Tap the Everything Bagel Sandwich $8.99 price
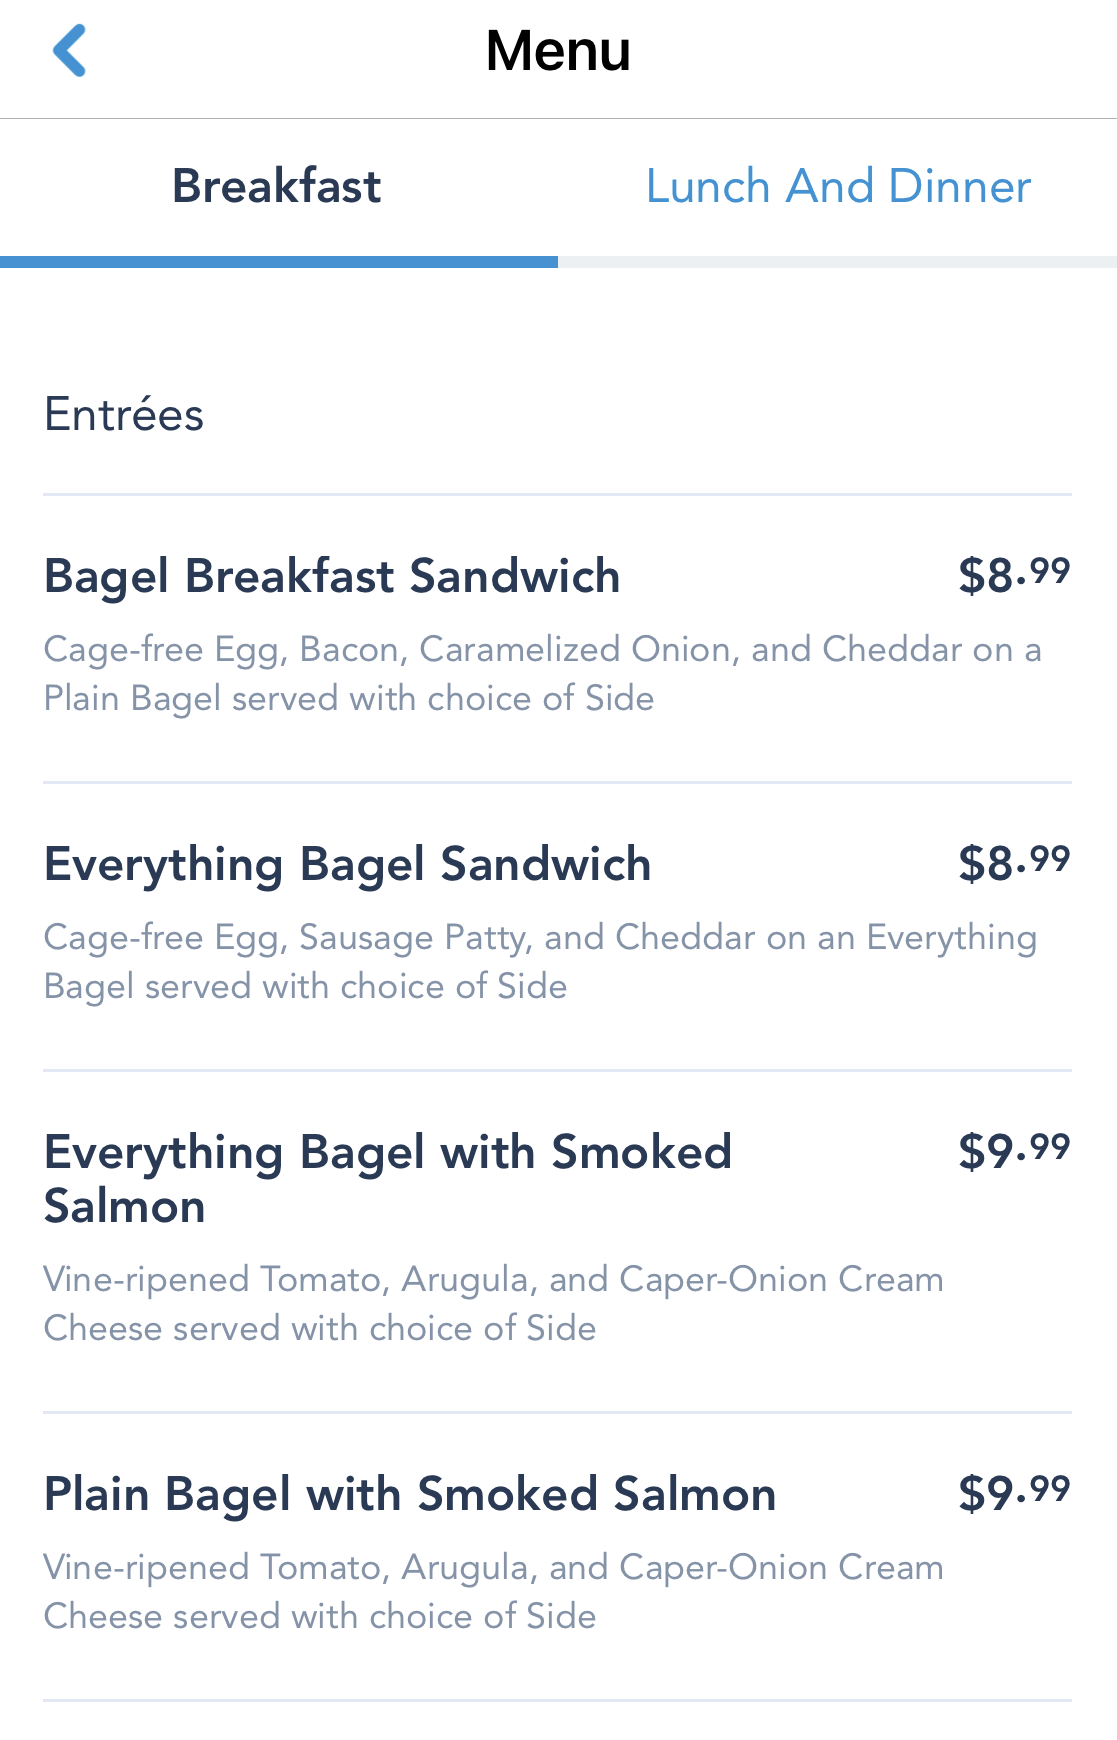 coord(1013,863)
